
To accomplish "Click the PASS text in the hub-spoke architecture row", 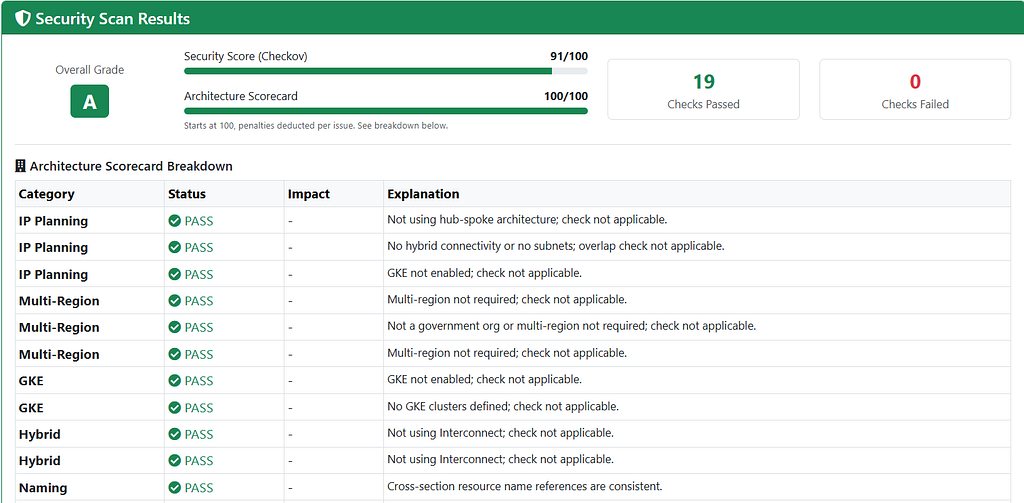I will tap(199, 221).
